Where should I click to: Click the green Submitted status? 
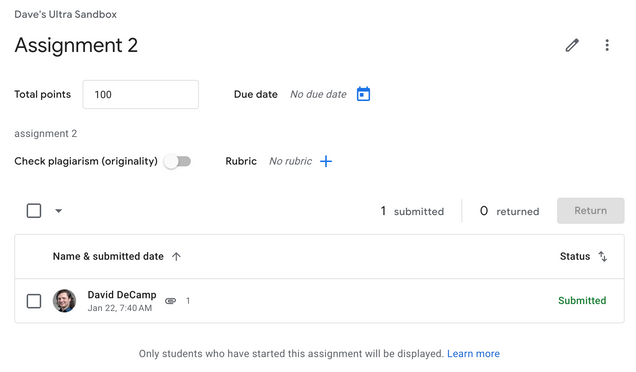pyautogui.click(x=582, y=301)
